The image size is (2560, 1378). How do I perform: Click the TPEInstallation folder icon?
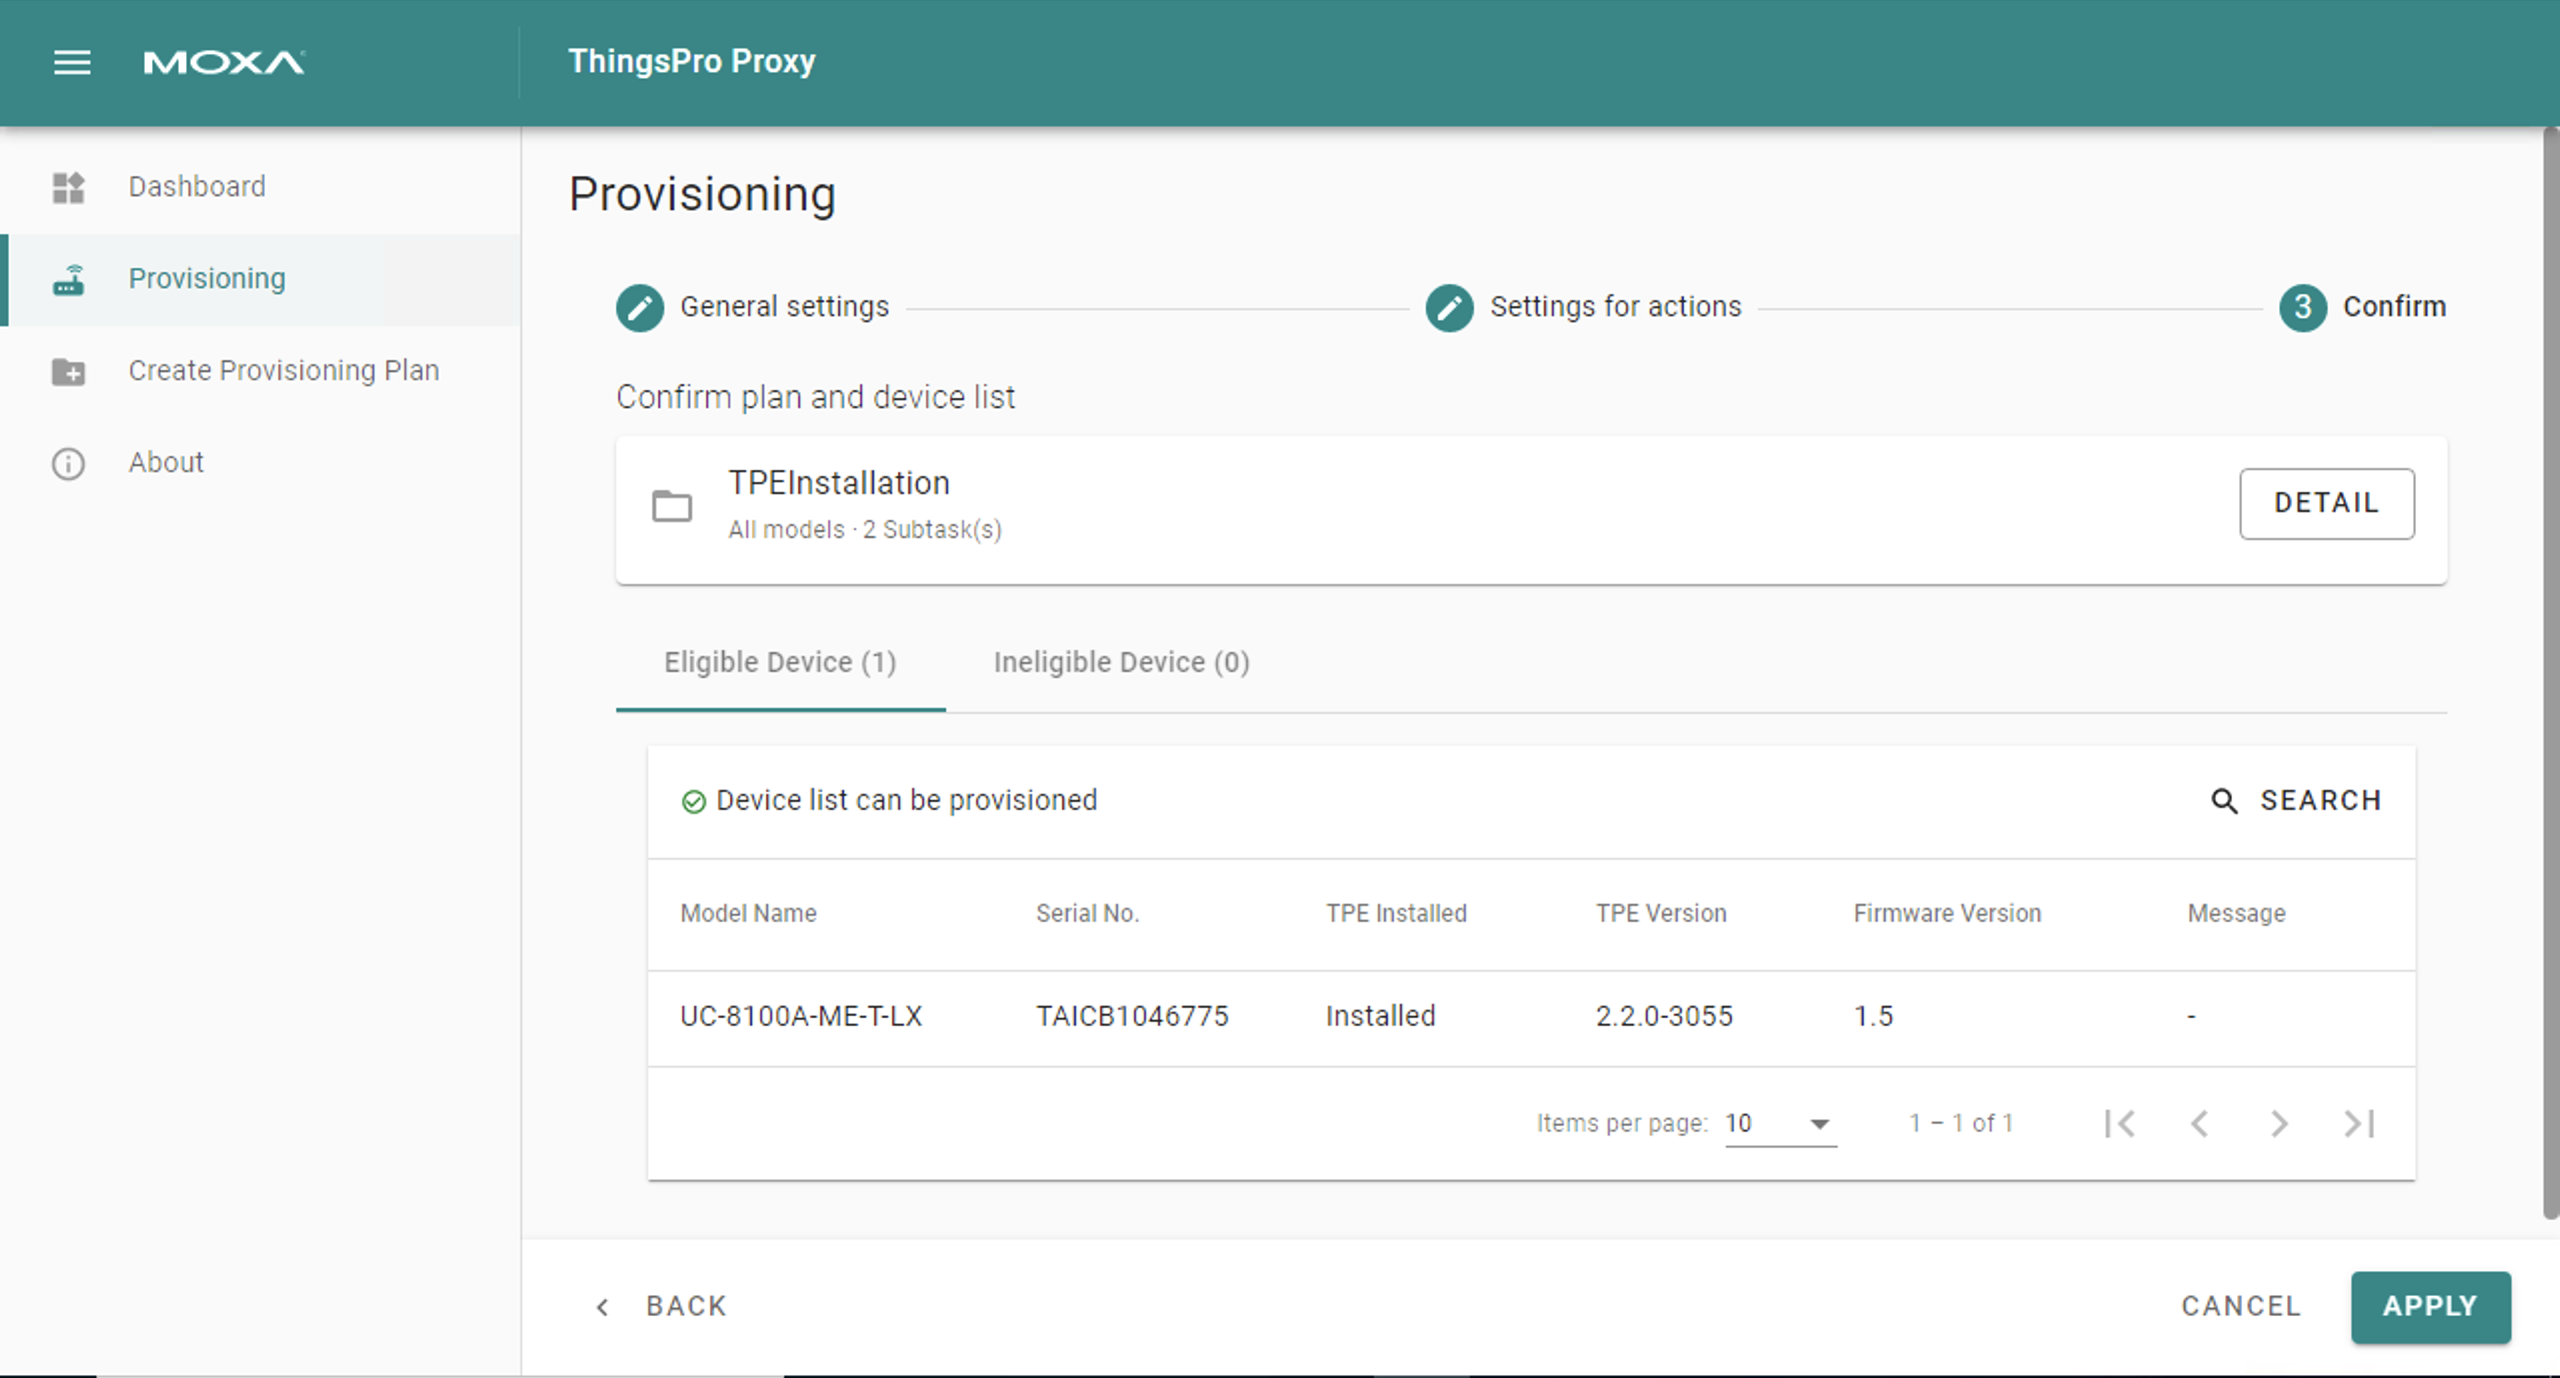pos(672,506)
